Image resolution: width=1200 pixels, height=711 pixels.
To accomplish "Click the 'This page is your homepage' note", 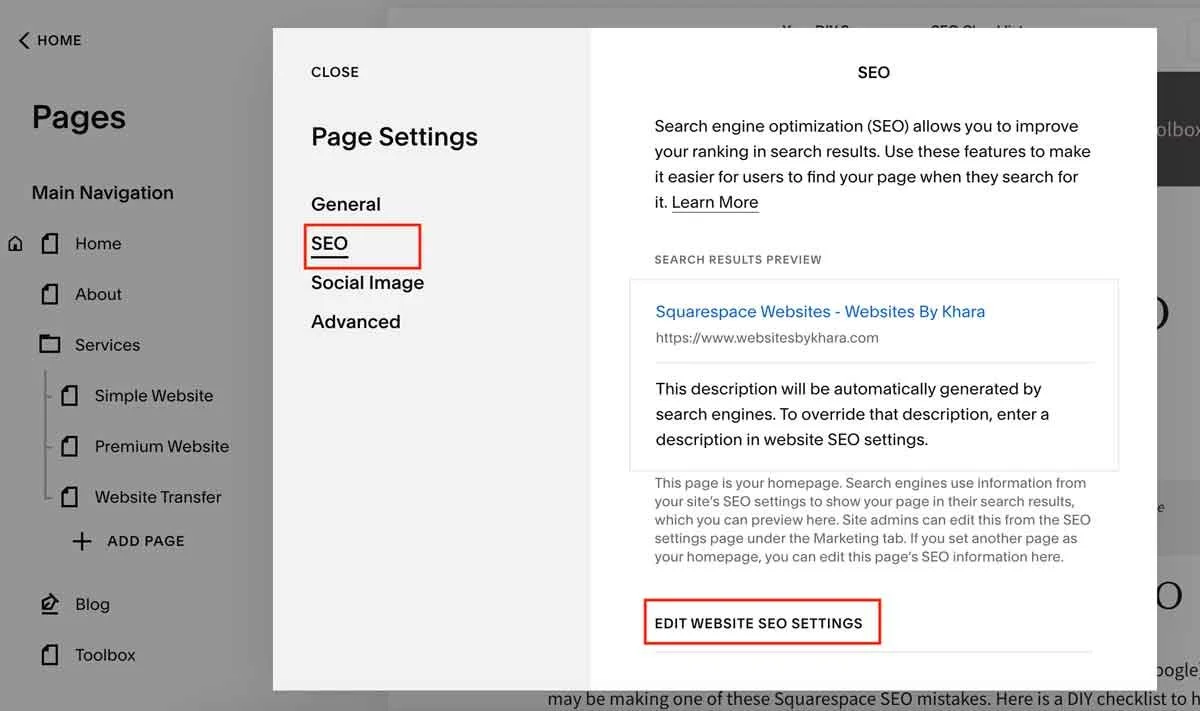I will point(872,520).
